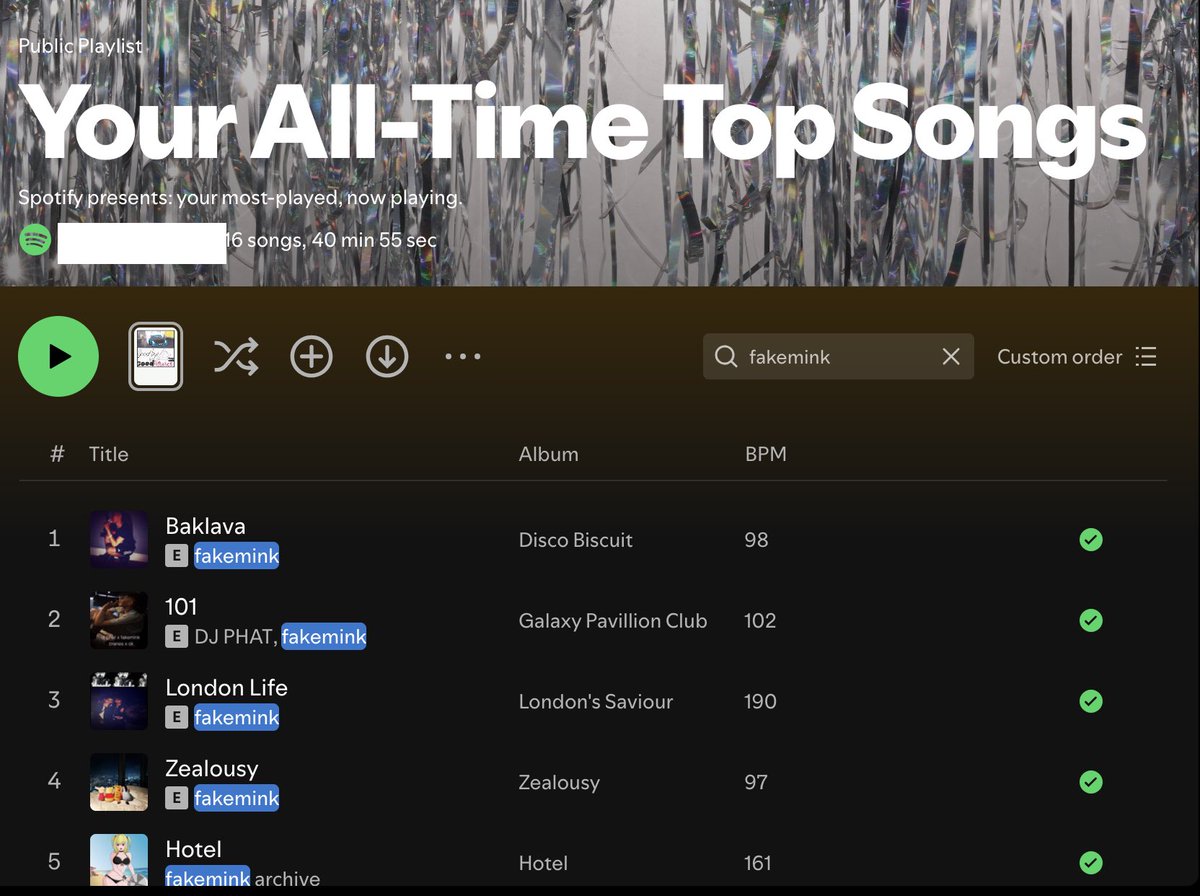Open artist DJ PHAT on 101
The height and width of the screenshot is (896, 1200).
(233, 636)
